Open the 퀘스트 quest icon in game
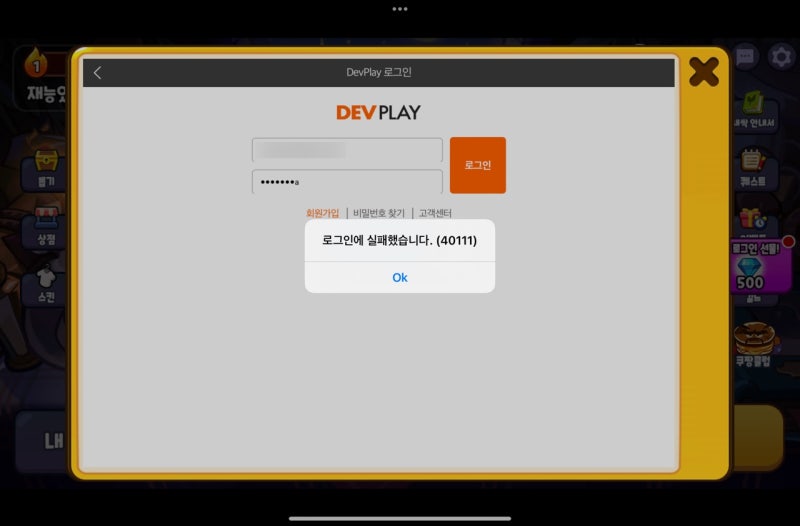This screenshot has width=800, height=526. tap(753, 168)
